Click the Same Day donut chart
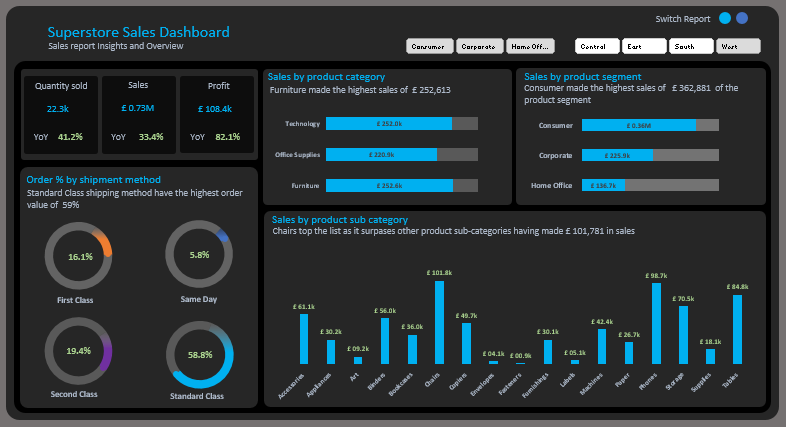This screenshot has width=786, height=427. 199,254
